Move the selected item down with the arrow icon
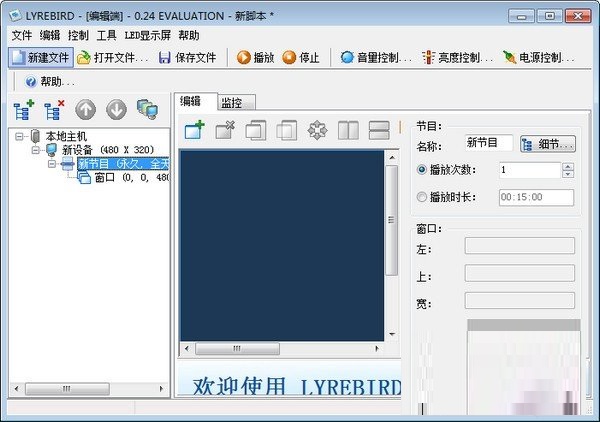Image resolution: width=600 pixels, height=422 pixels. [116, 110]
